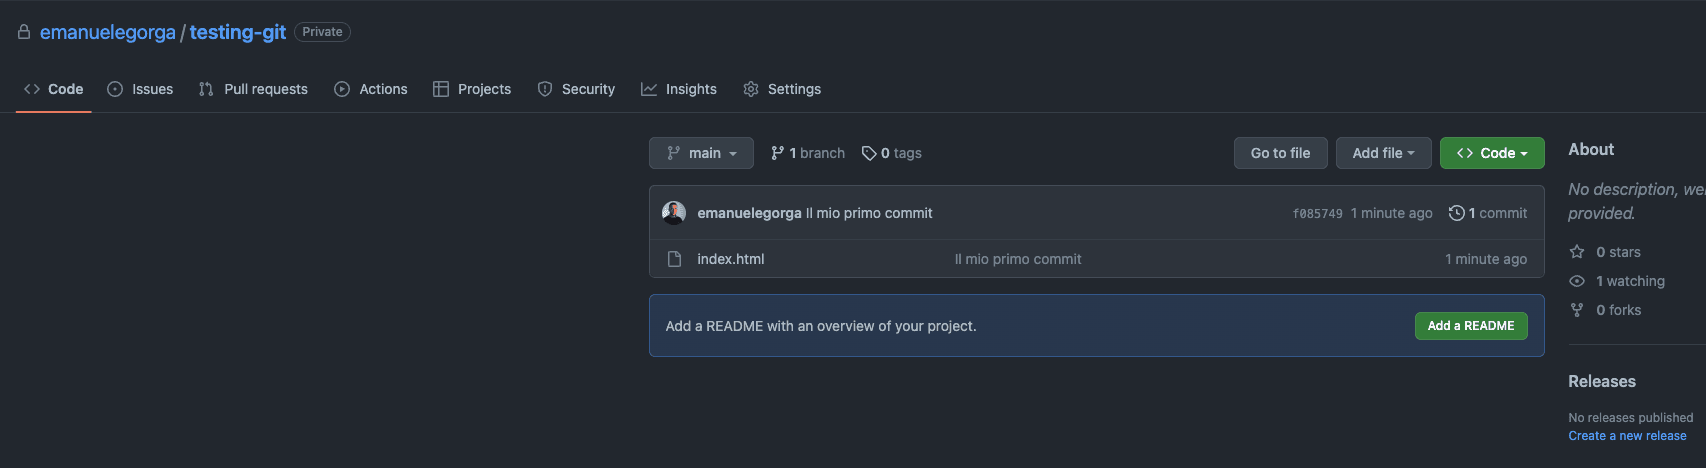Open commit hash f085749 link

(x=1317, y=214)
